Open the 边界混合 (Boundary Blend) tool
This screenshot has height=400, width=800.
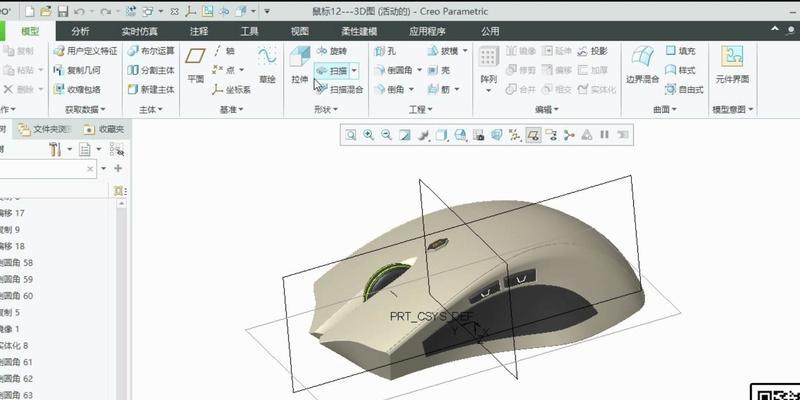[x=643, y=66]
